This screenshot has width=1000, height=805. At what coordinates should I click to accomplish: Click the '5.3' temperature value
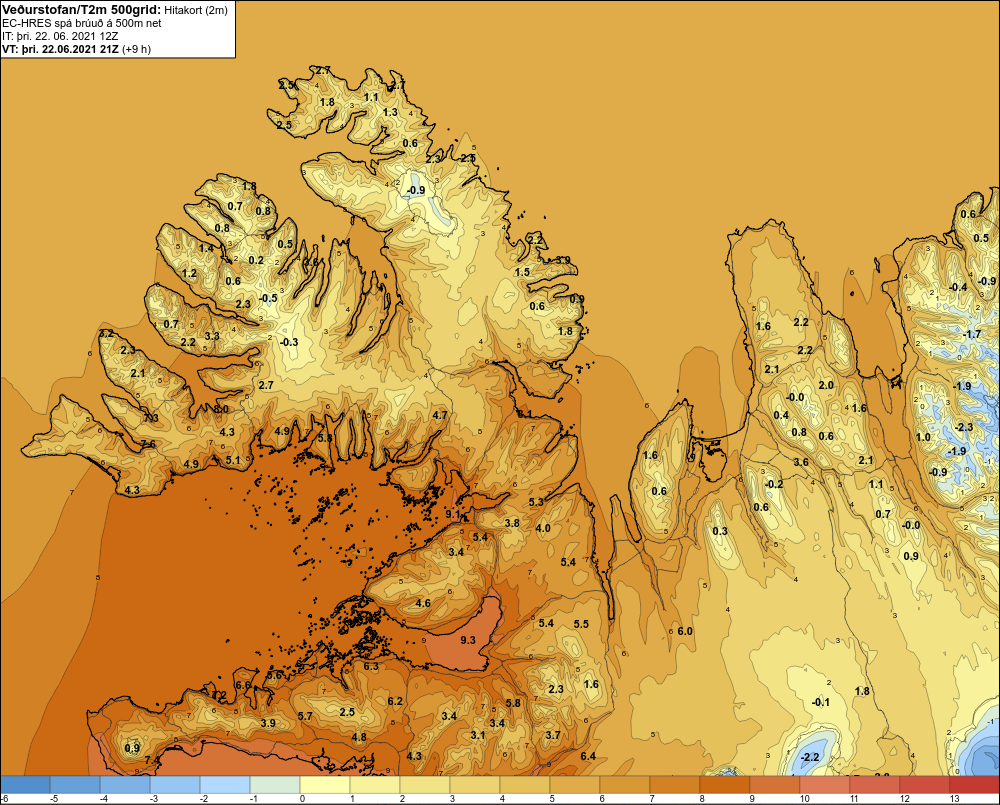(536, 502)
